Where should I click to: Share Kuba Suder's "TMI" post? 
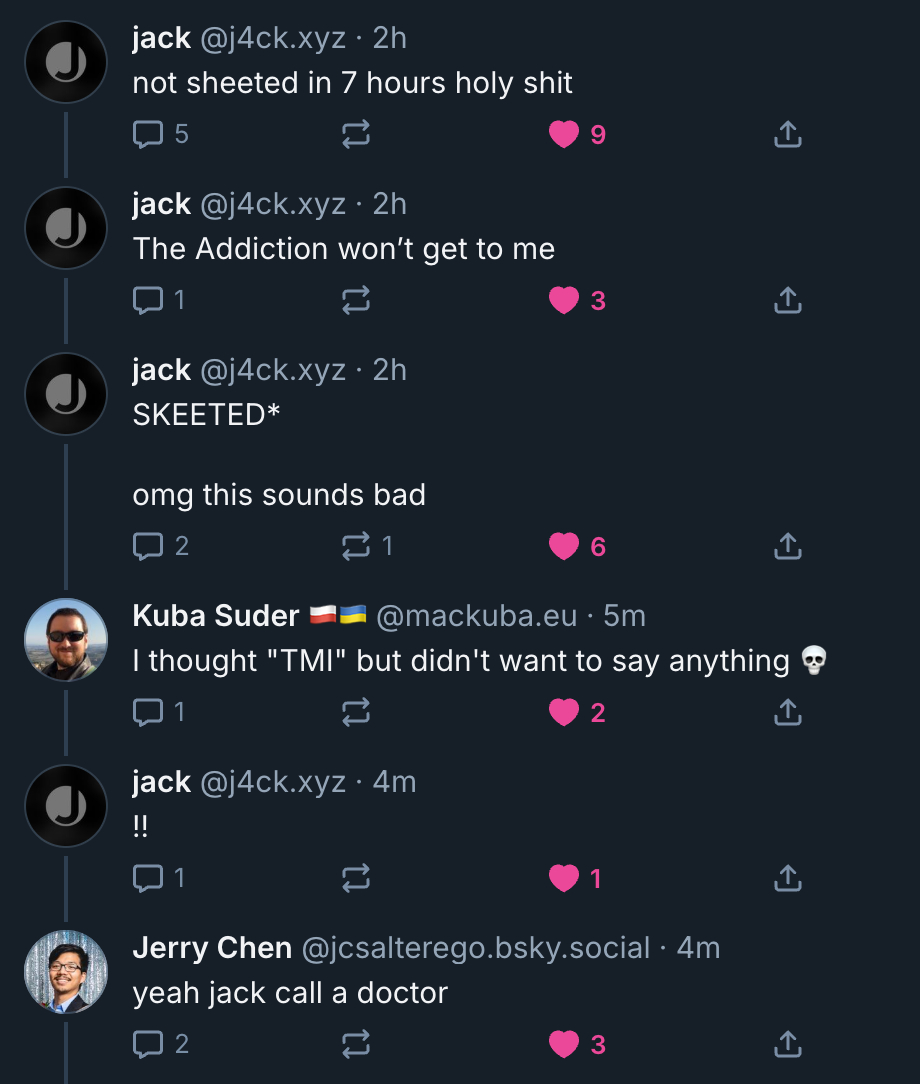(x=788, y=712)
